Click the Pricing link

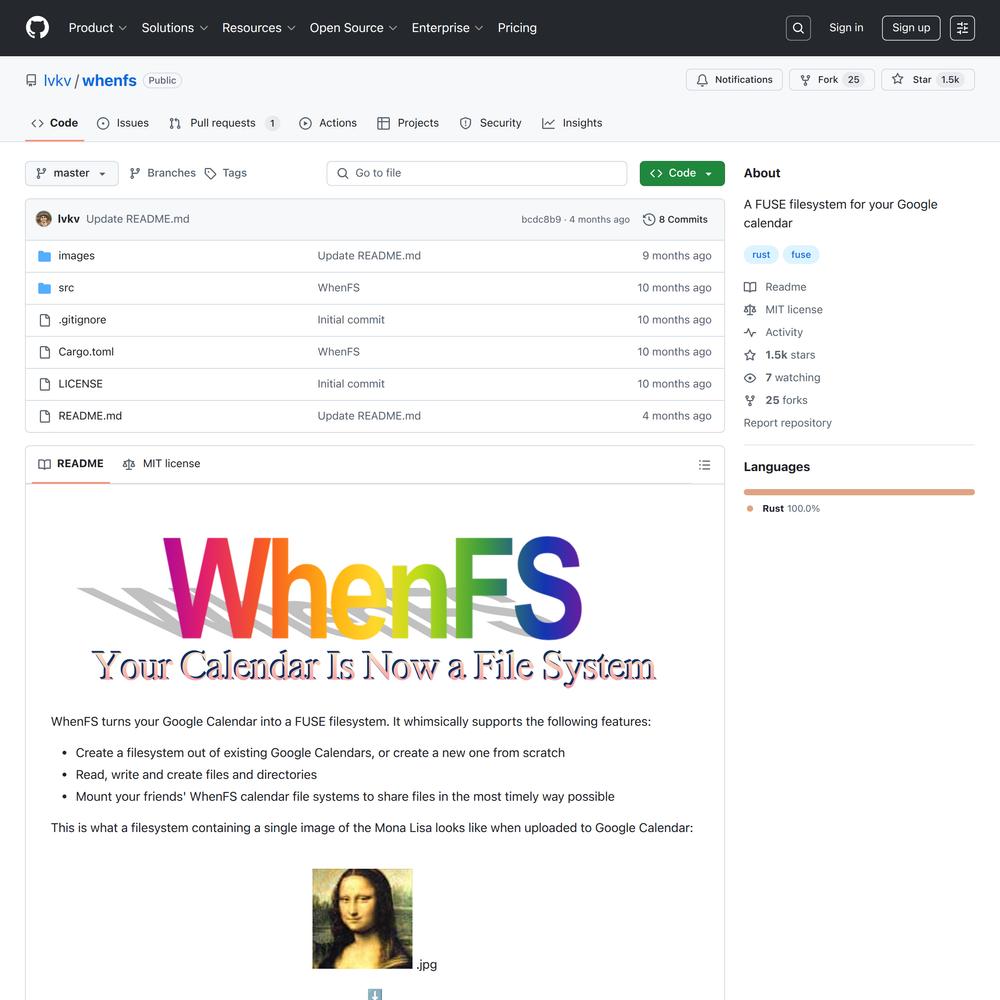[517, 28]
